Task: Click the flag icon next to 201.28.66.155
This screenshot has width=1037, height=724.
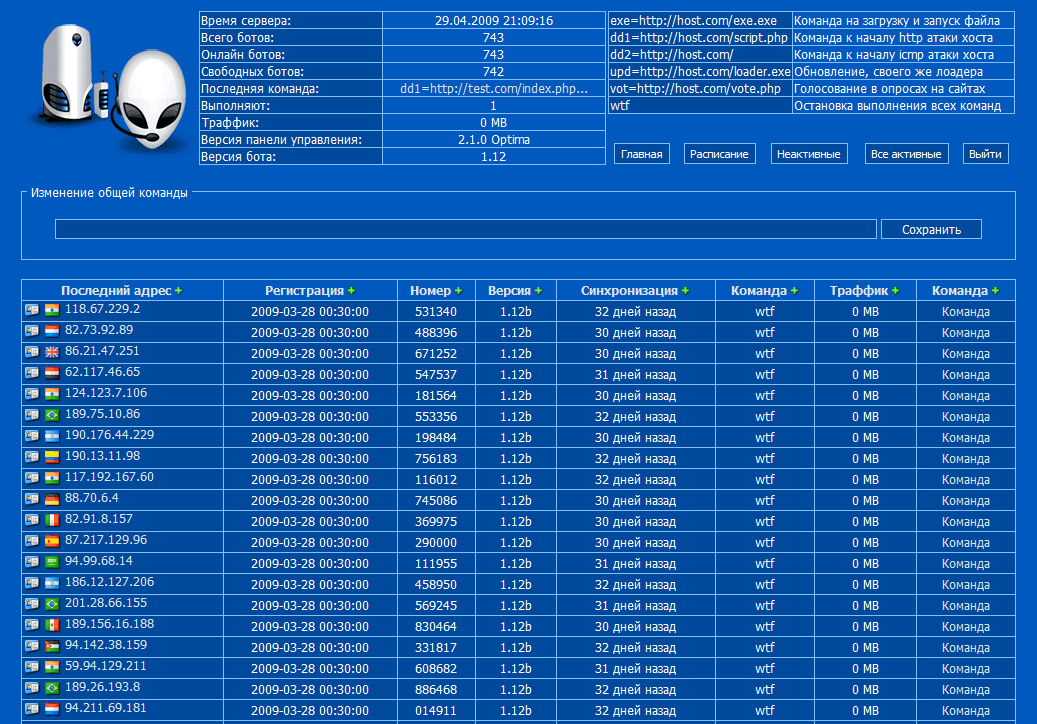Action: coord(52,604)
